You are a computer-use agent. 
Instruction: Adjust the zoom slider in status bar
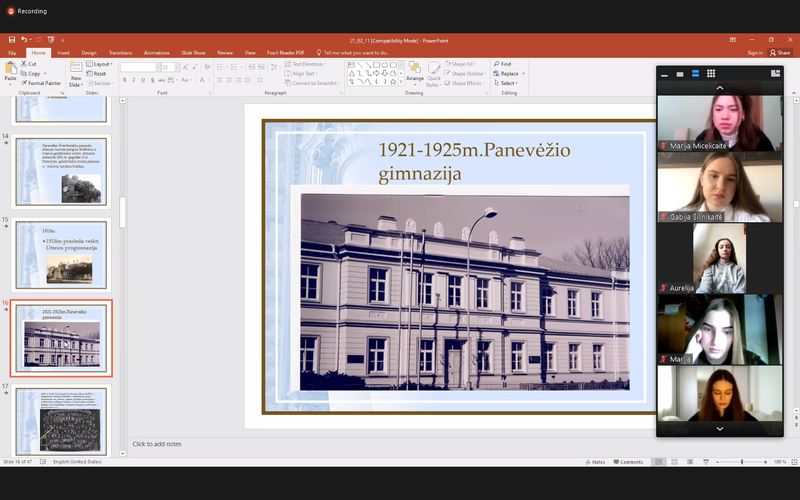click(x=741, y=462)
